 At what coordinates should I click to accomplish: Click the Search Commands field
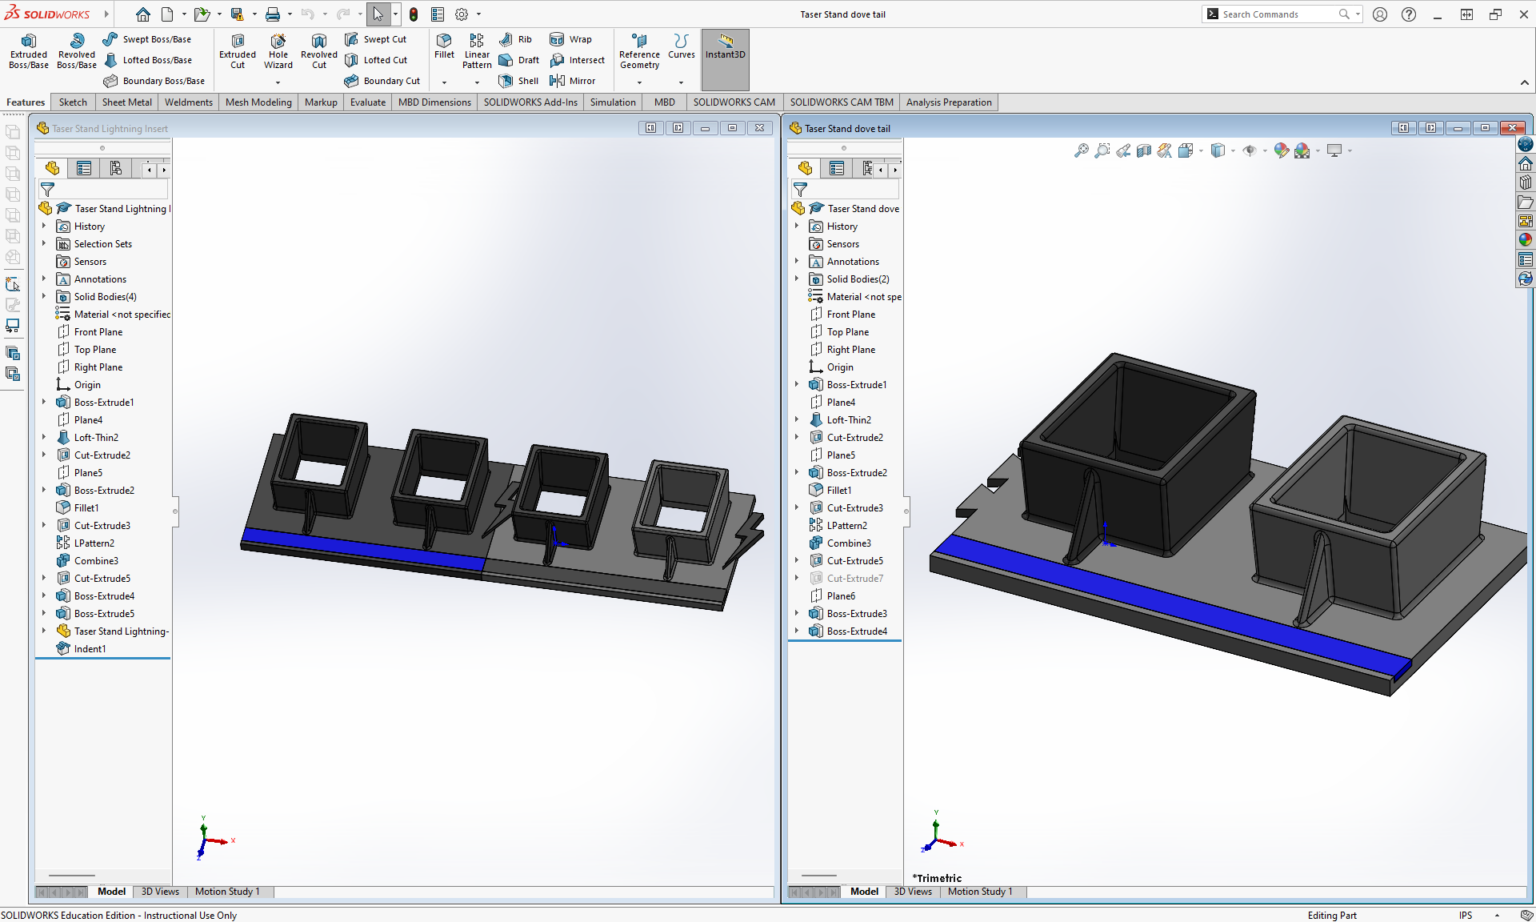pyautogui.click(x=1278, y=14)
